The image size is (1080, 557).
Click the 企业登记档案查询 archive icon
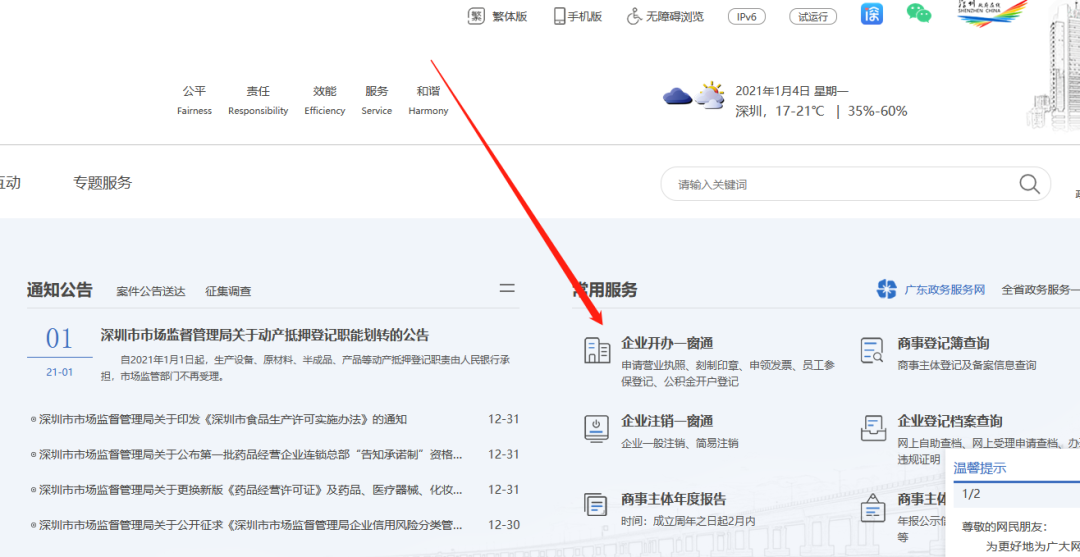873,428
